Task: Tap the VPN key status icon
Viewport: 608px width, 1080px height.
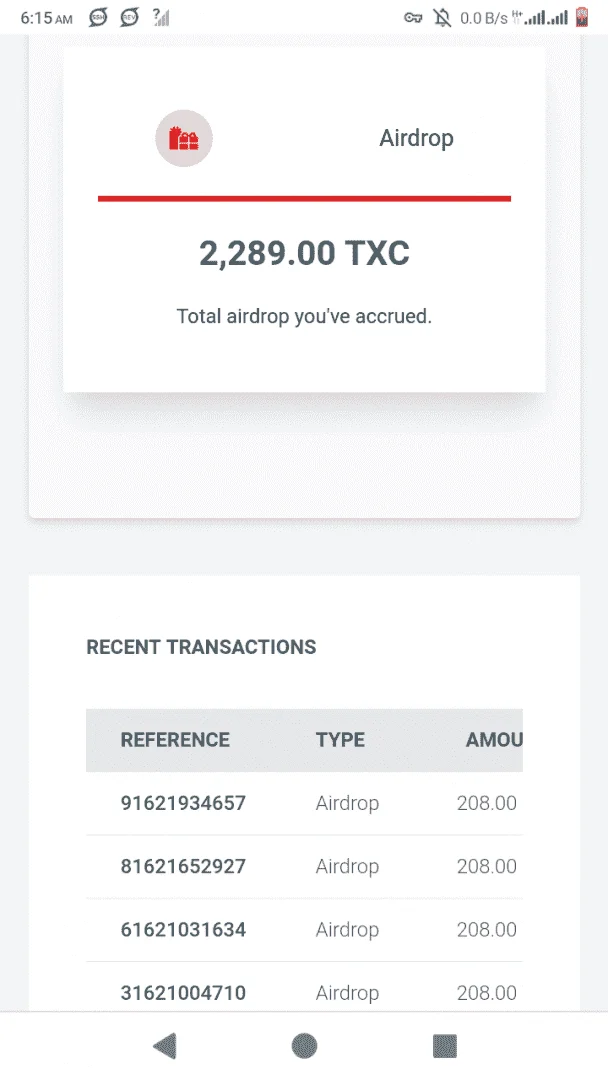Action: click(412, 18)
